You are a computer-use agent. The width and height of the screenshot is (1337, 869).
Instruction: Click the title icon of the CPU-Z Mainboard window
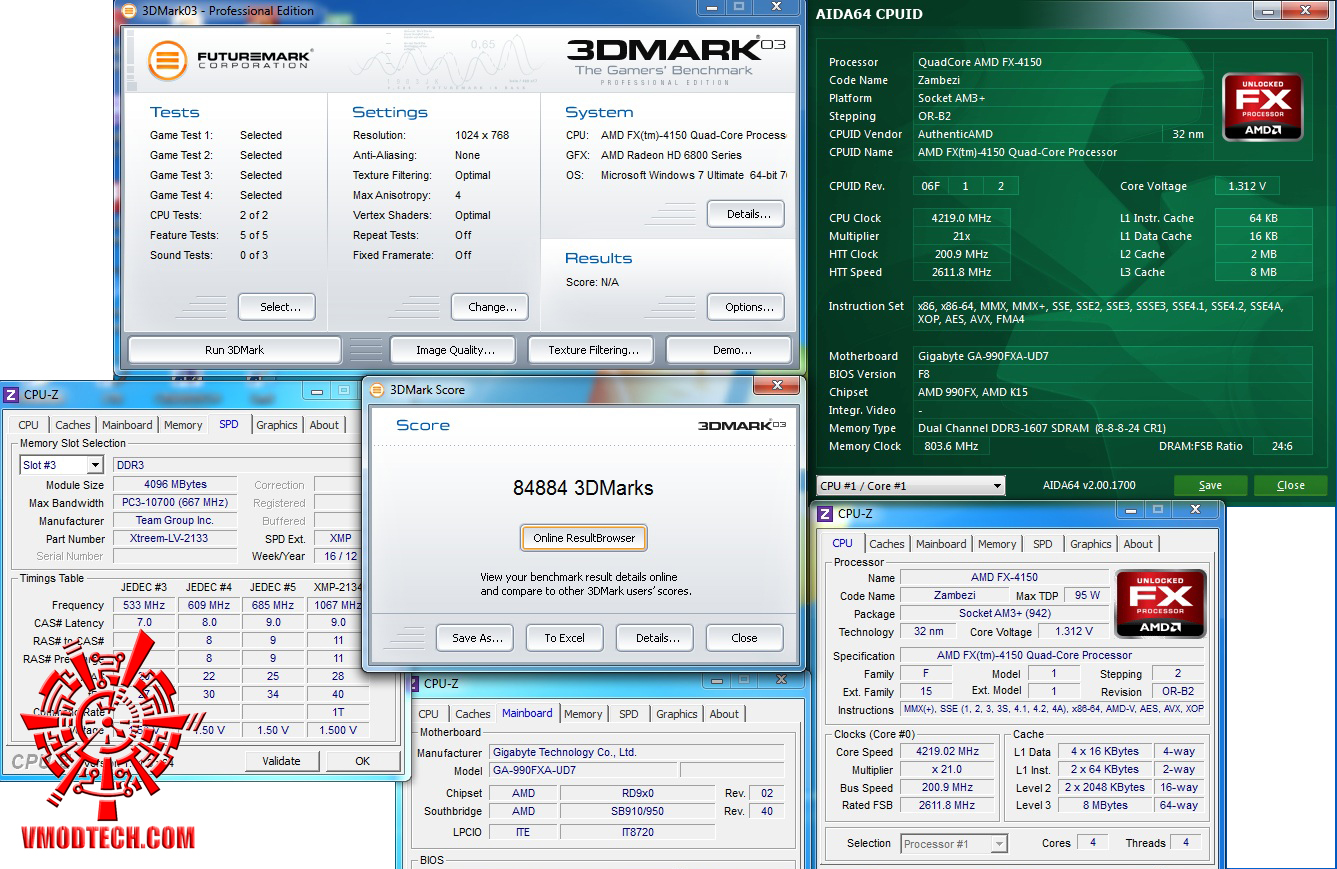pos(413,684)
